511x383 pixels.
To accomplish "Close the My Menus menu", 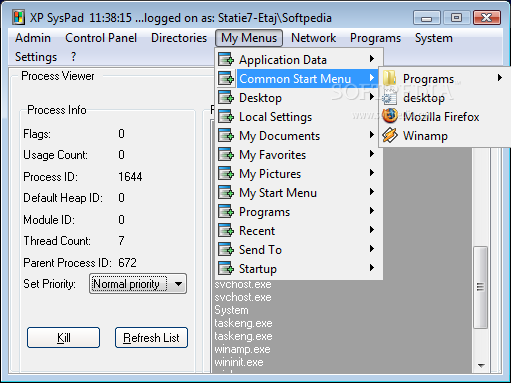I will point(249,38).
